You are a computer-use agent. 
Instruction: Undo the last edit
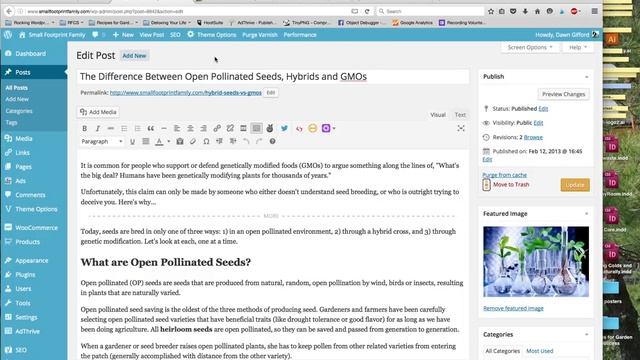pyautogui.click(x=246, y=141)
